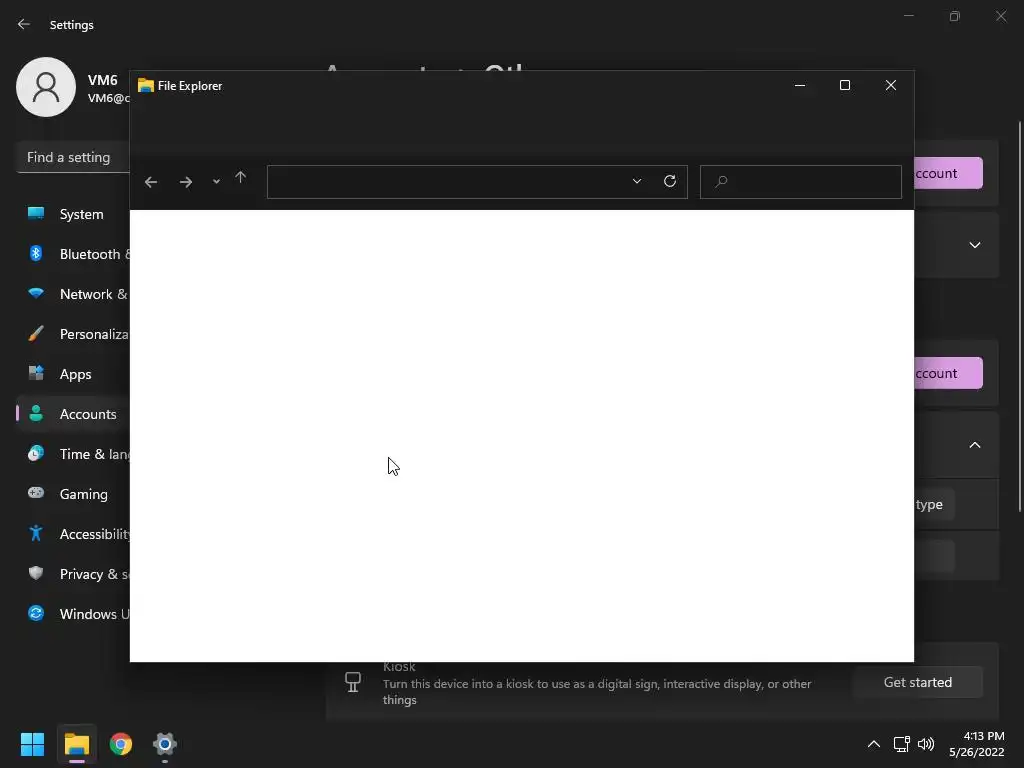Close the File Explorer window

pyautogui.click(x=890, y=86)
